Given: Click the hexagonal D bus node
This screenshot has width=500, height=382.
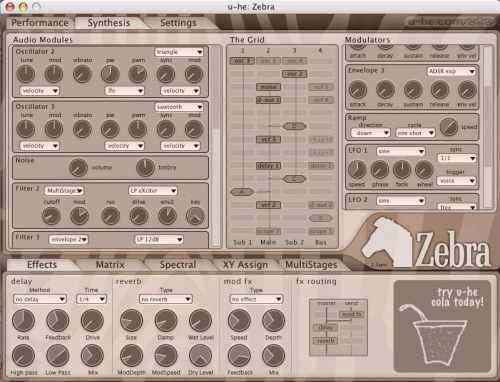Looking at the screenshot, I should [x=294, y=126].
